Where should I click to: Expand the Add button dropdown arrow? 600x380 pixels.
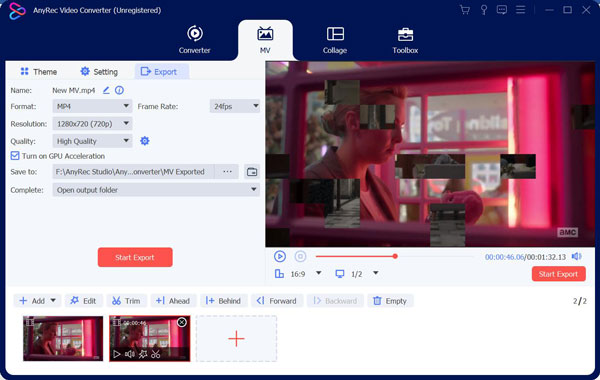53,300
